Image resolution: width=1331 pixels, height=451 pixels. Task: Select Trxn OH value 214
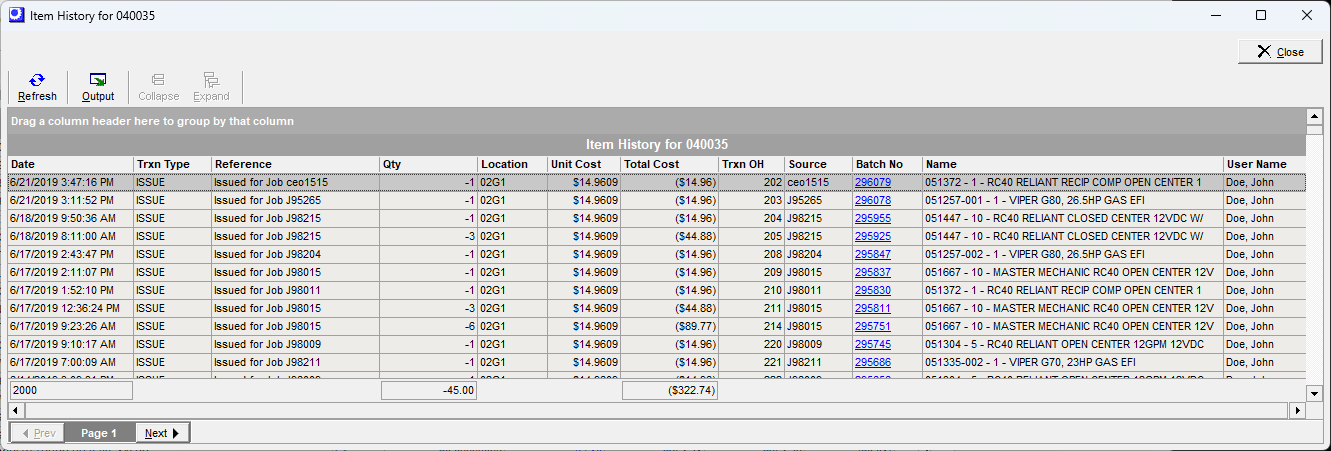click(751, 326)
